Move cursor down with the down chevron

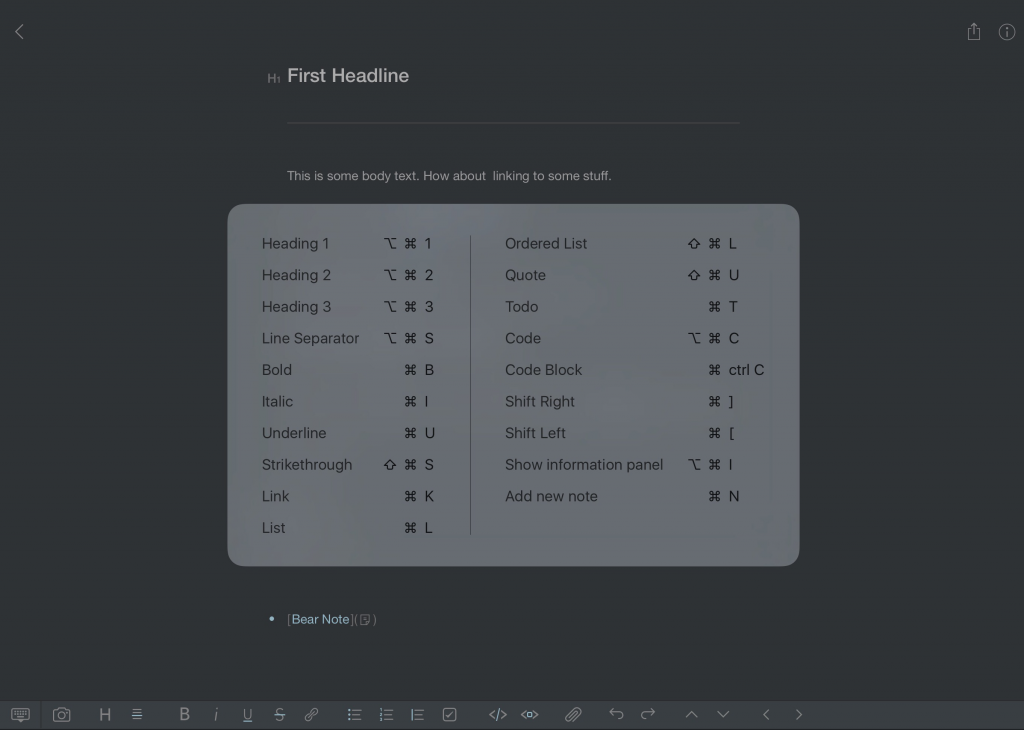coord(723,714)
